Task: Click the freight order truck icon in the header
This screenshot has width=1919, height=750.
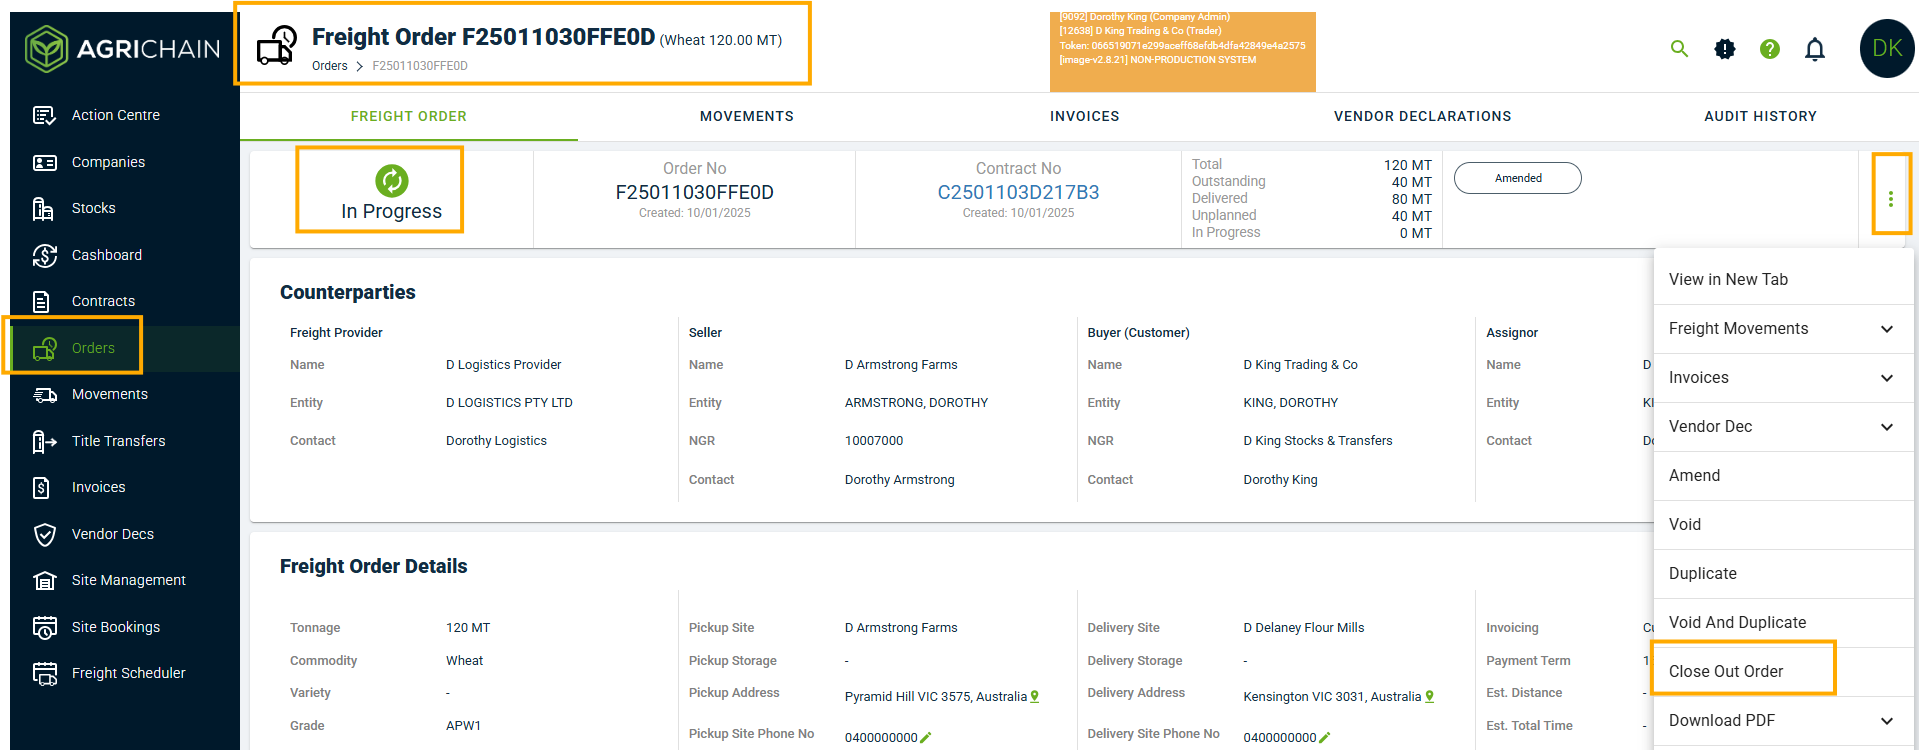Action: click(277, 45)
